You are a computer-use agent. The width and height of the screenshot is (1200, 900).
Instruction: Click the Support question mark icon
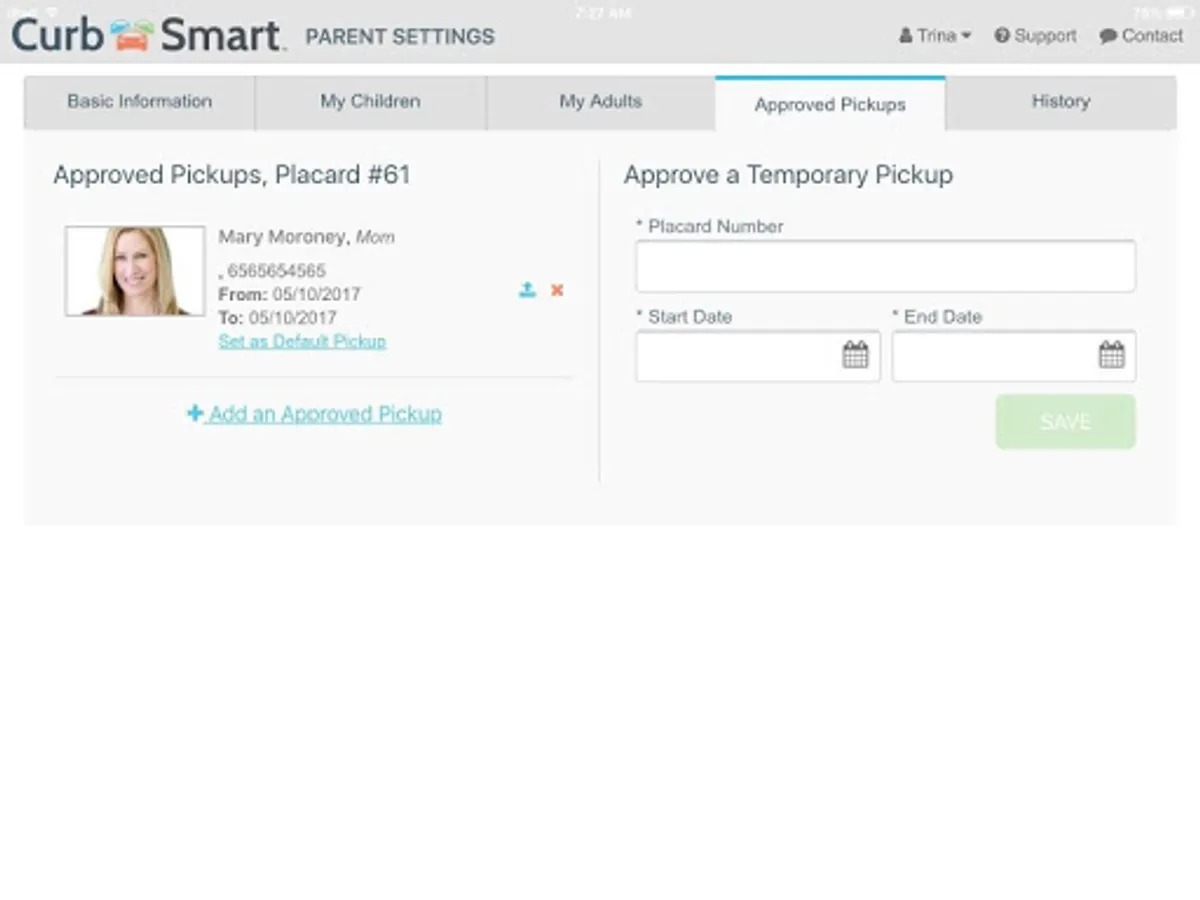pos(1002,36)
